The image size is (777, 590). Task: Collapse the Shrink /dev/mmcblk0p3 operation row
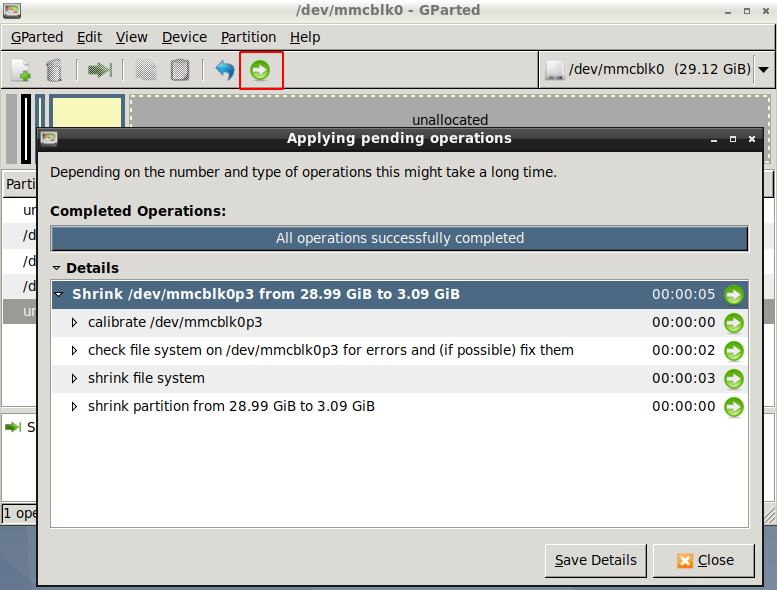tap(60, 295)
